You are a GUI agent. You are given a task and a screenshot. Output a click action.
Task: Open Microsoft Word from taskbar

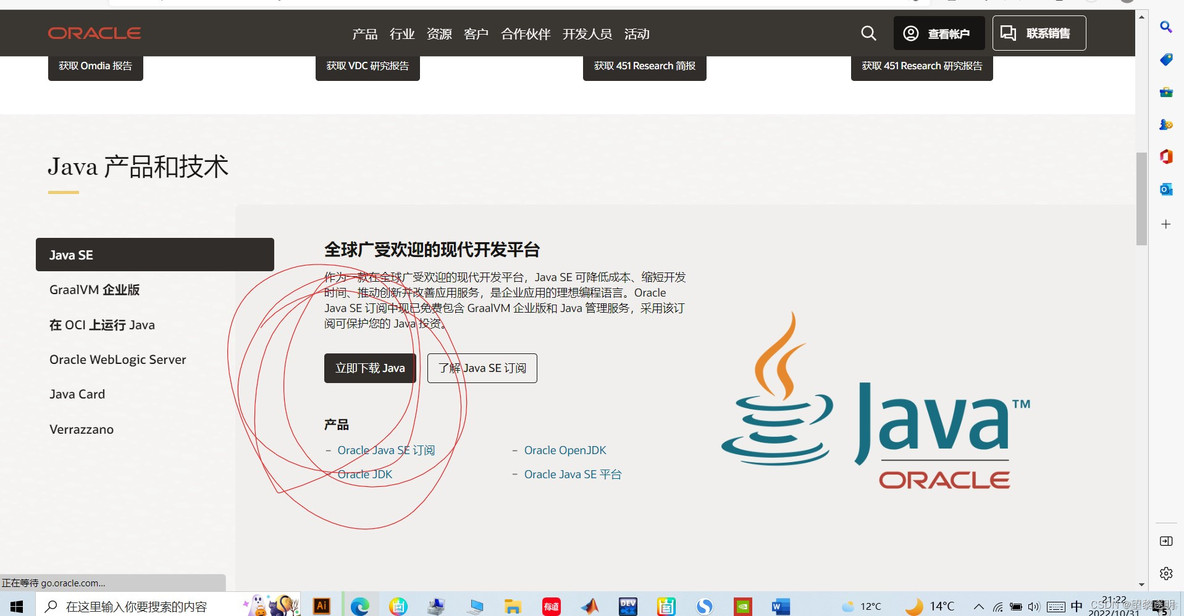click(781, 606)
